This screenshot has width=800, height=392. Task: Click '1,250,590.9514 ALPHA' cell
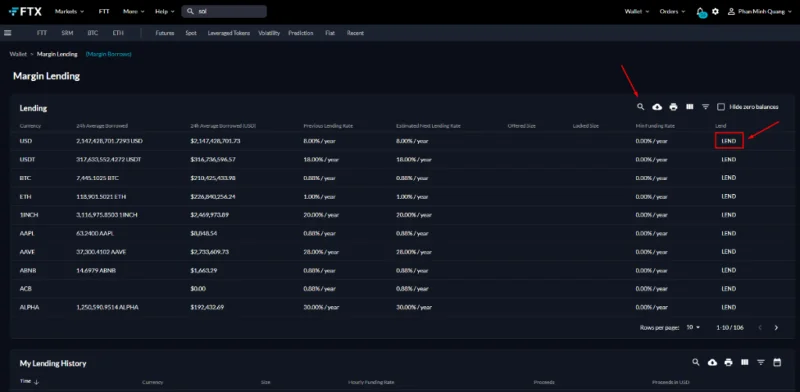tap(107, 307)
